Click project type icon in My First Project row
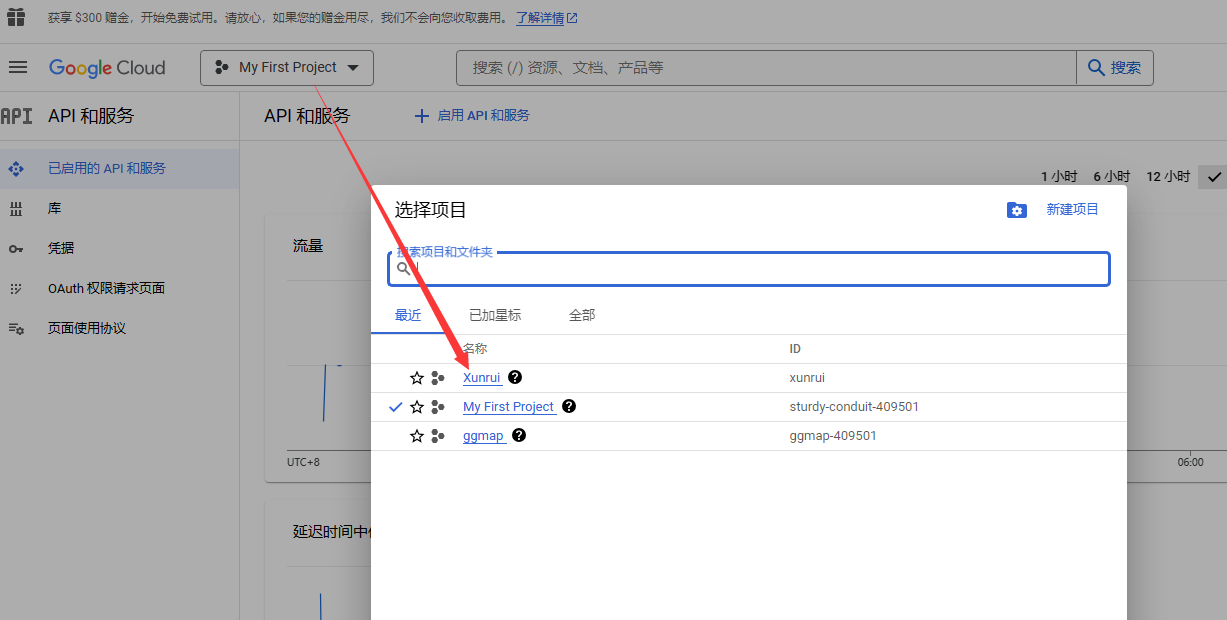The width and height of the screenshot is (1227, 620). pos(438,407)
